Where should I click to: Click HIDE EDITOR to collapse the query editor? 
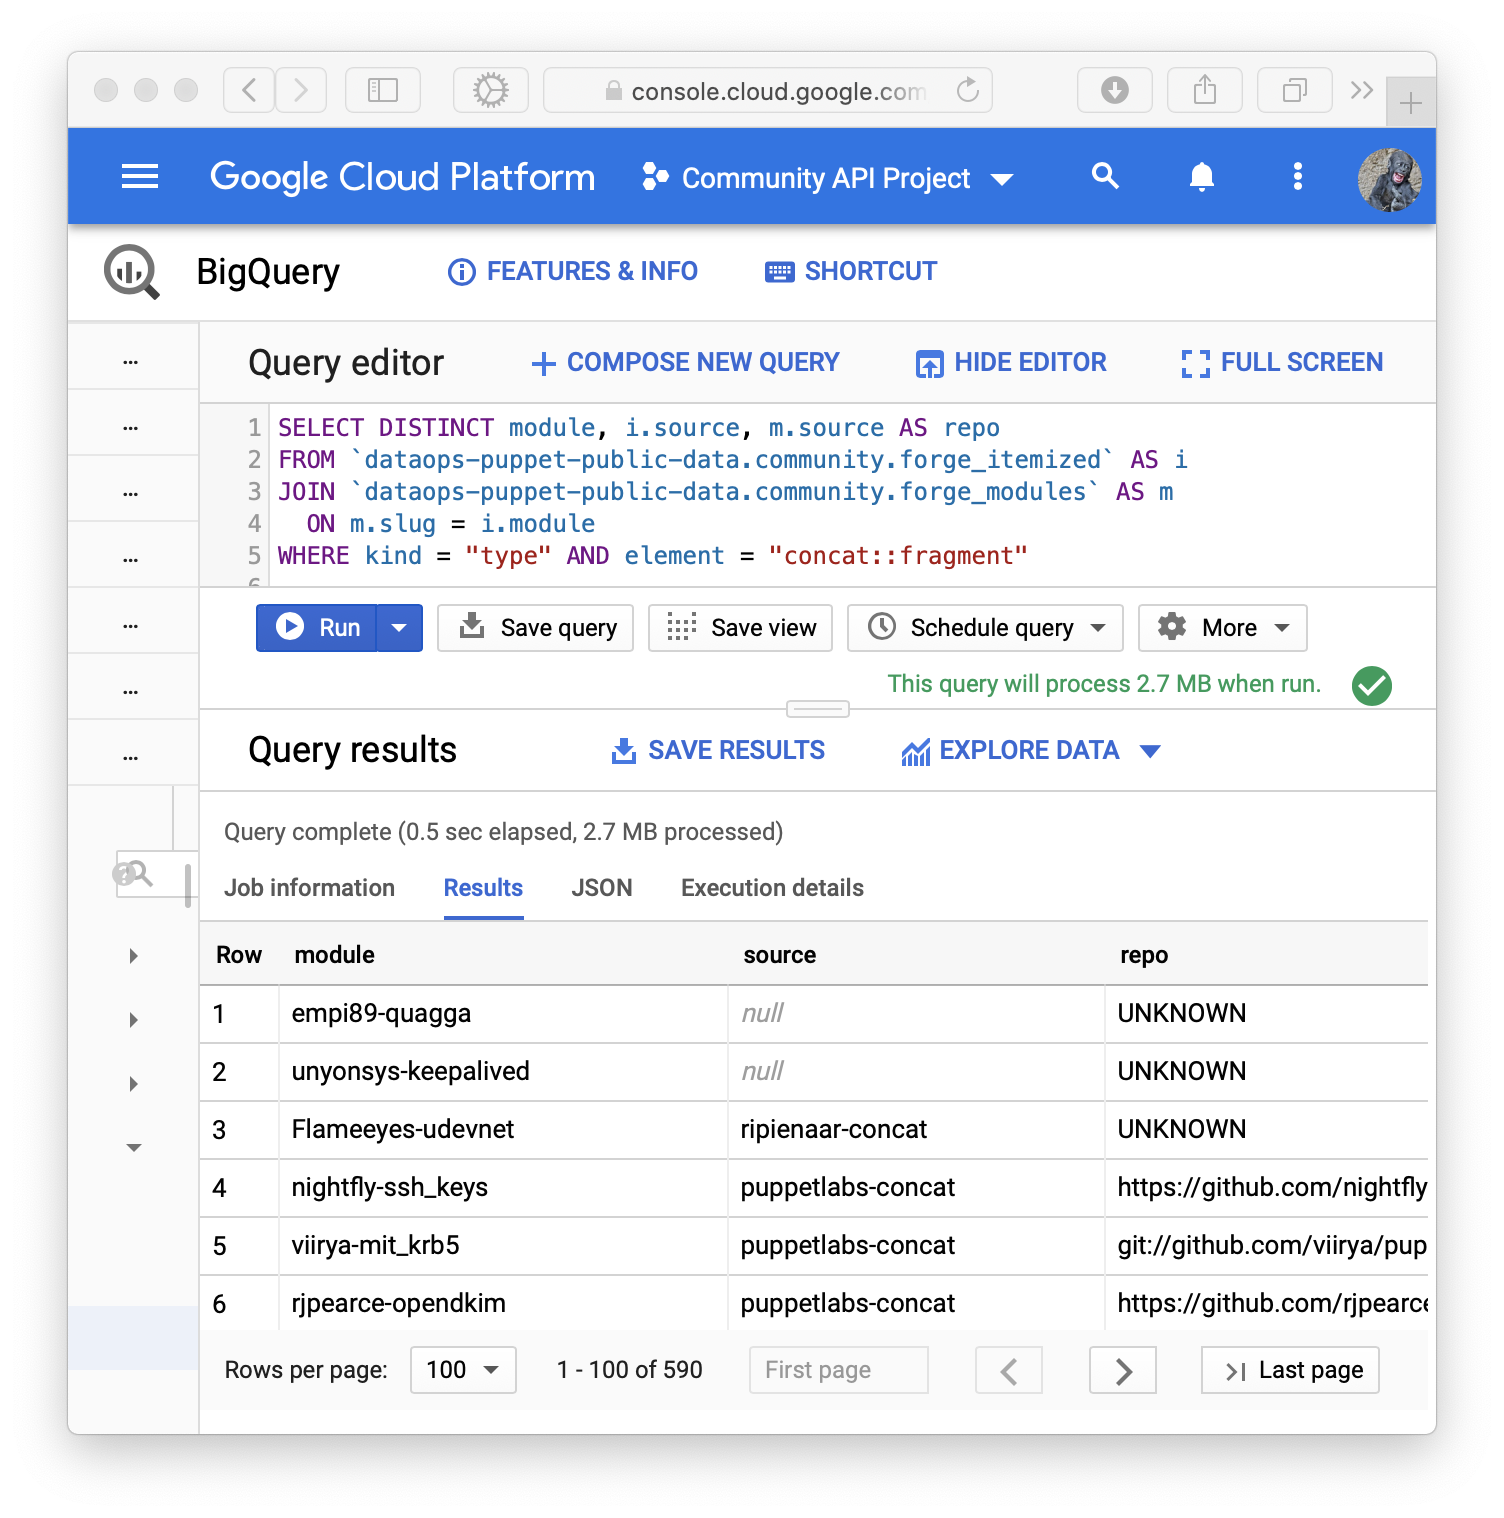pyautogui.click(x=1010, y=362)
